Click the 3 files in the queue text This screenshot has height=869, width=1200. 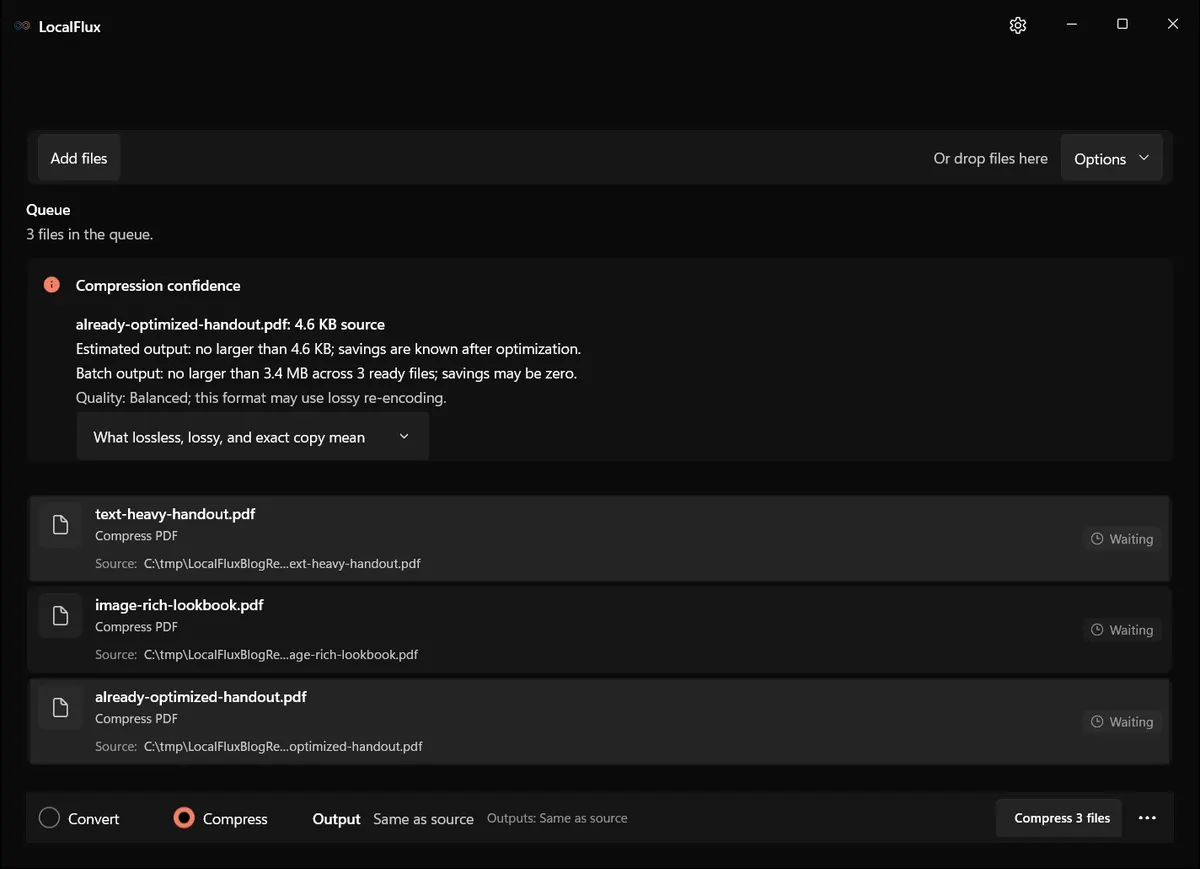89,234
